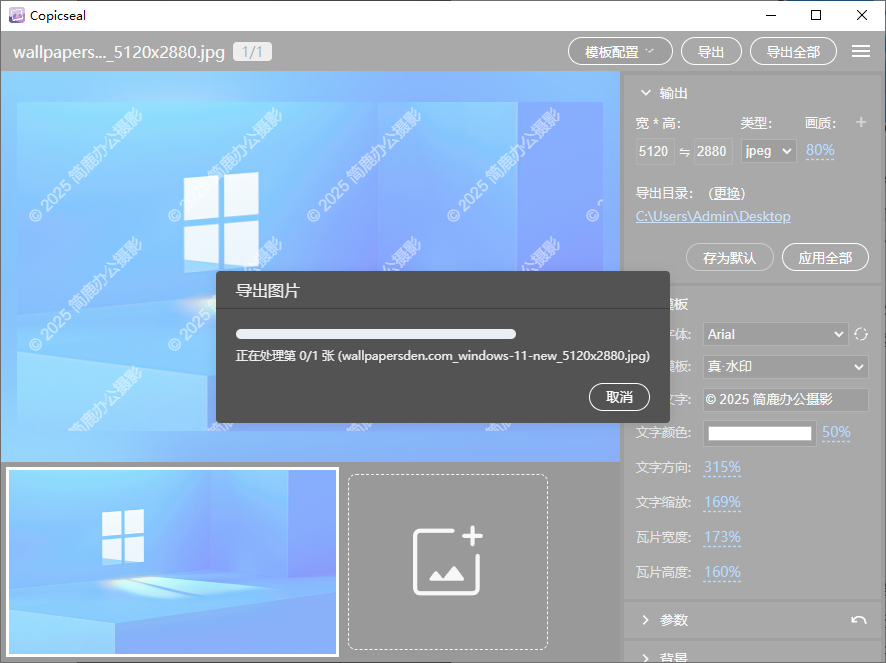Click the 存为默认 button
Image resolution: width=886 pixels, height=663 pixels.
pos(729,258)
